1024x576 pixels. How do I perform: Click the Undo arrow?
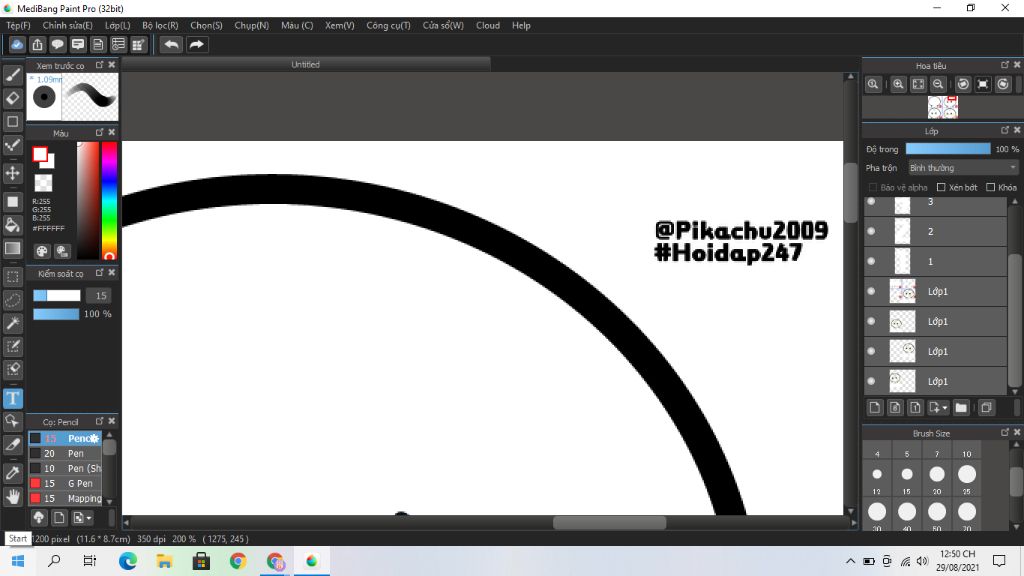[171, 44]
